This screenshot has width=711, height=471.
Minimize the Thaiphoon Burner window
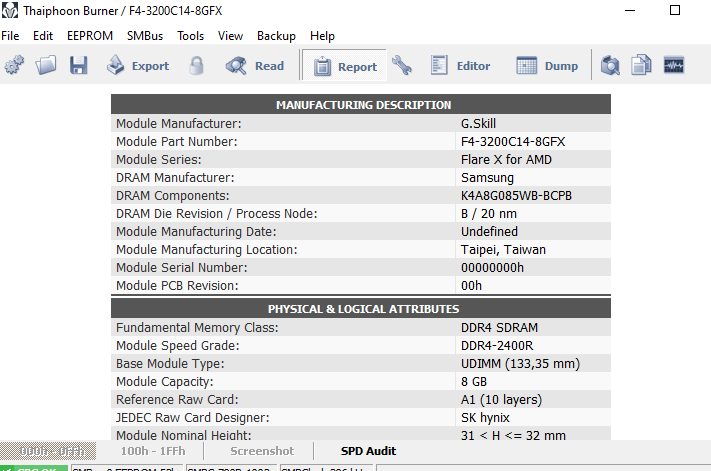(x=630, y=10)
